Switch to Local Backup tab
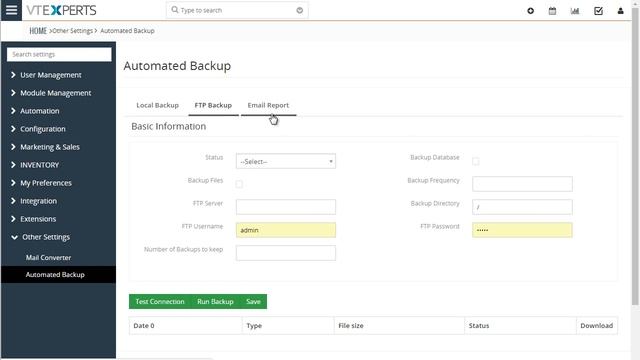 (x=158, y=105)
